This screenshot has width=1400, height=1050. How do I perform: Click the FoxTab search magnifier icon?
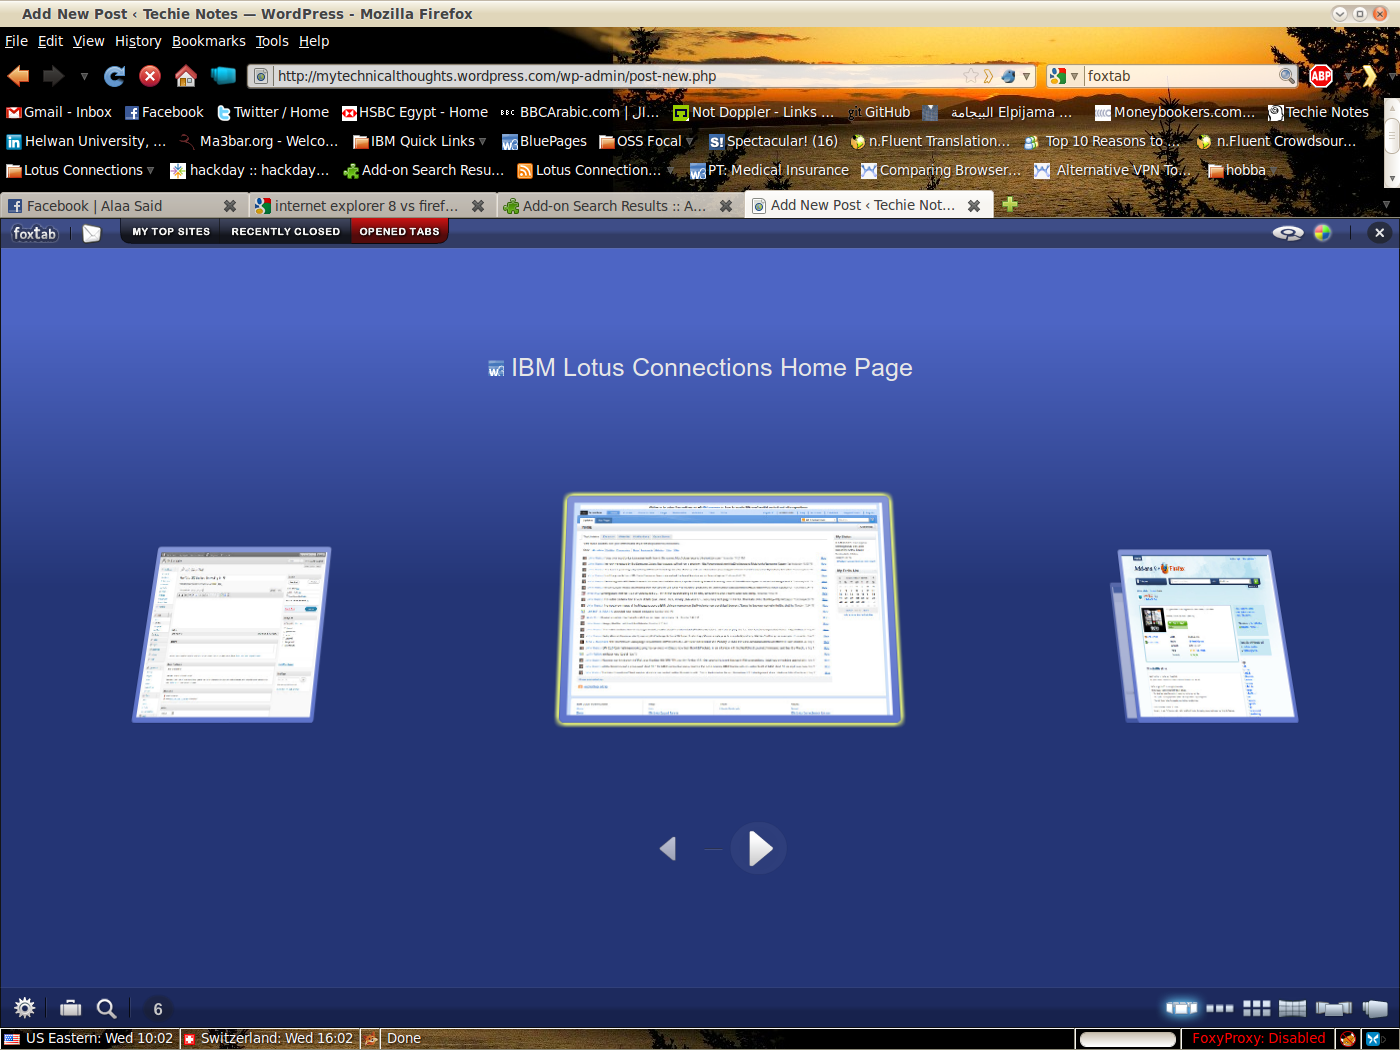pyautogui.click(x=106, y=1008)
